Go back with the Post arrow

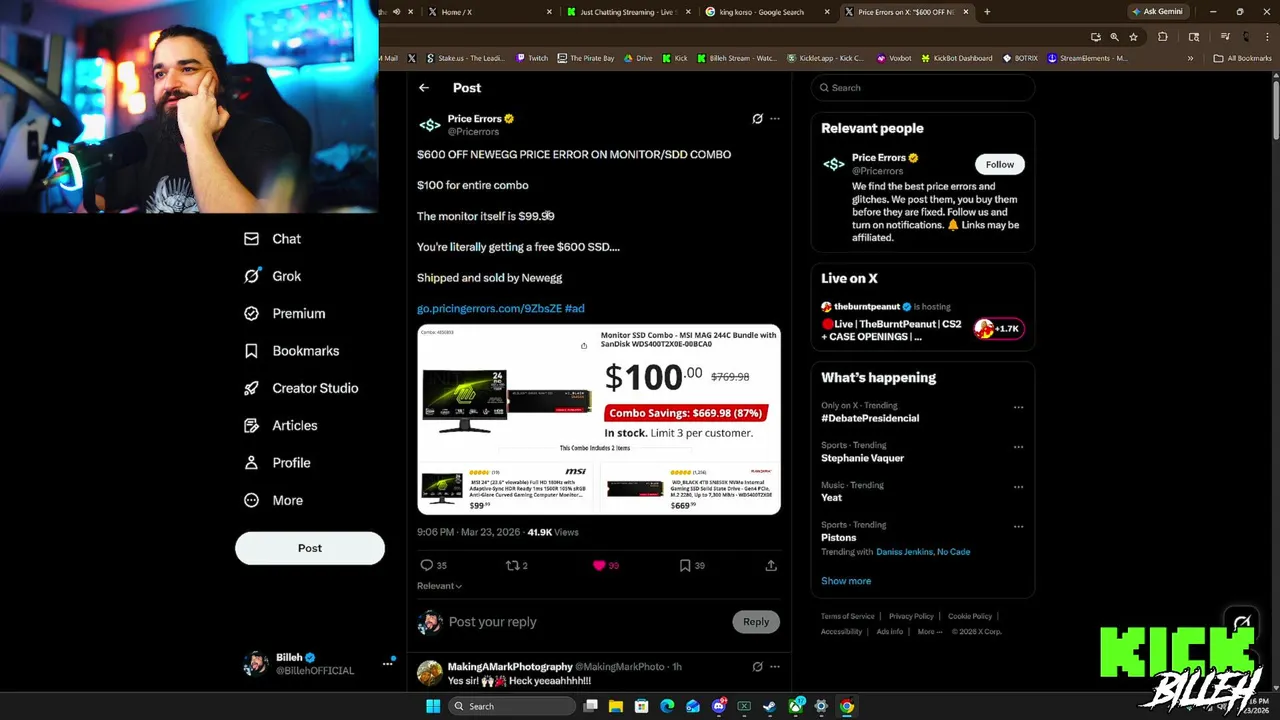coord(424,88)
